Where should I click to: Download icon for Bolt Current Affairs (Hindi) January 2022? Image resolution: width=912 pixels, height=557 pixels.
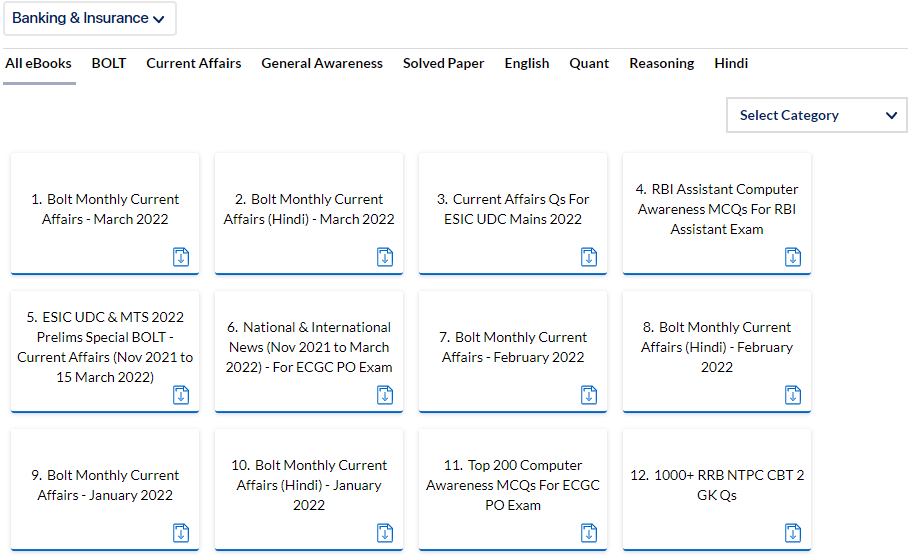coord(385,533)
